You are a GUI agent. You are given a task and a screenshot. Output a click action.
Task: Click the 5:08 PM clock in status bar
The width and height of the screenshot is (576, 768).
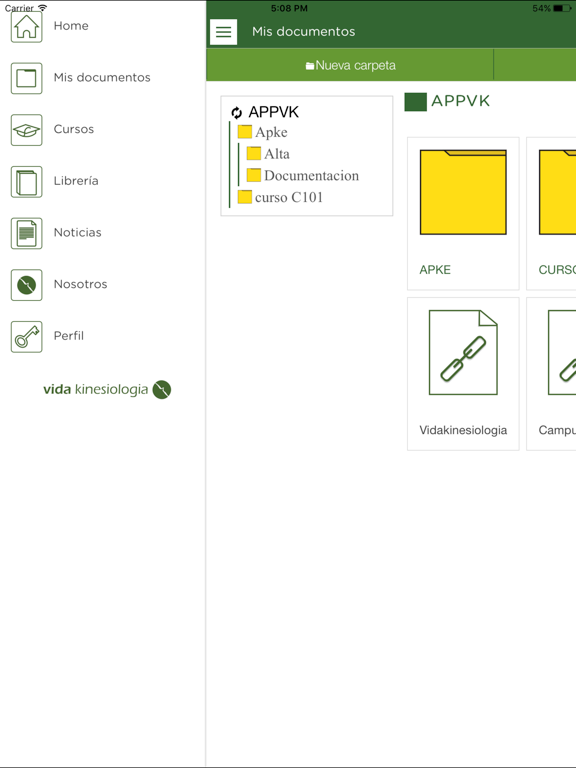[289, 8]
